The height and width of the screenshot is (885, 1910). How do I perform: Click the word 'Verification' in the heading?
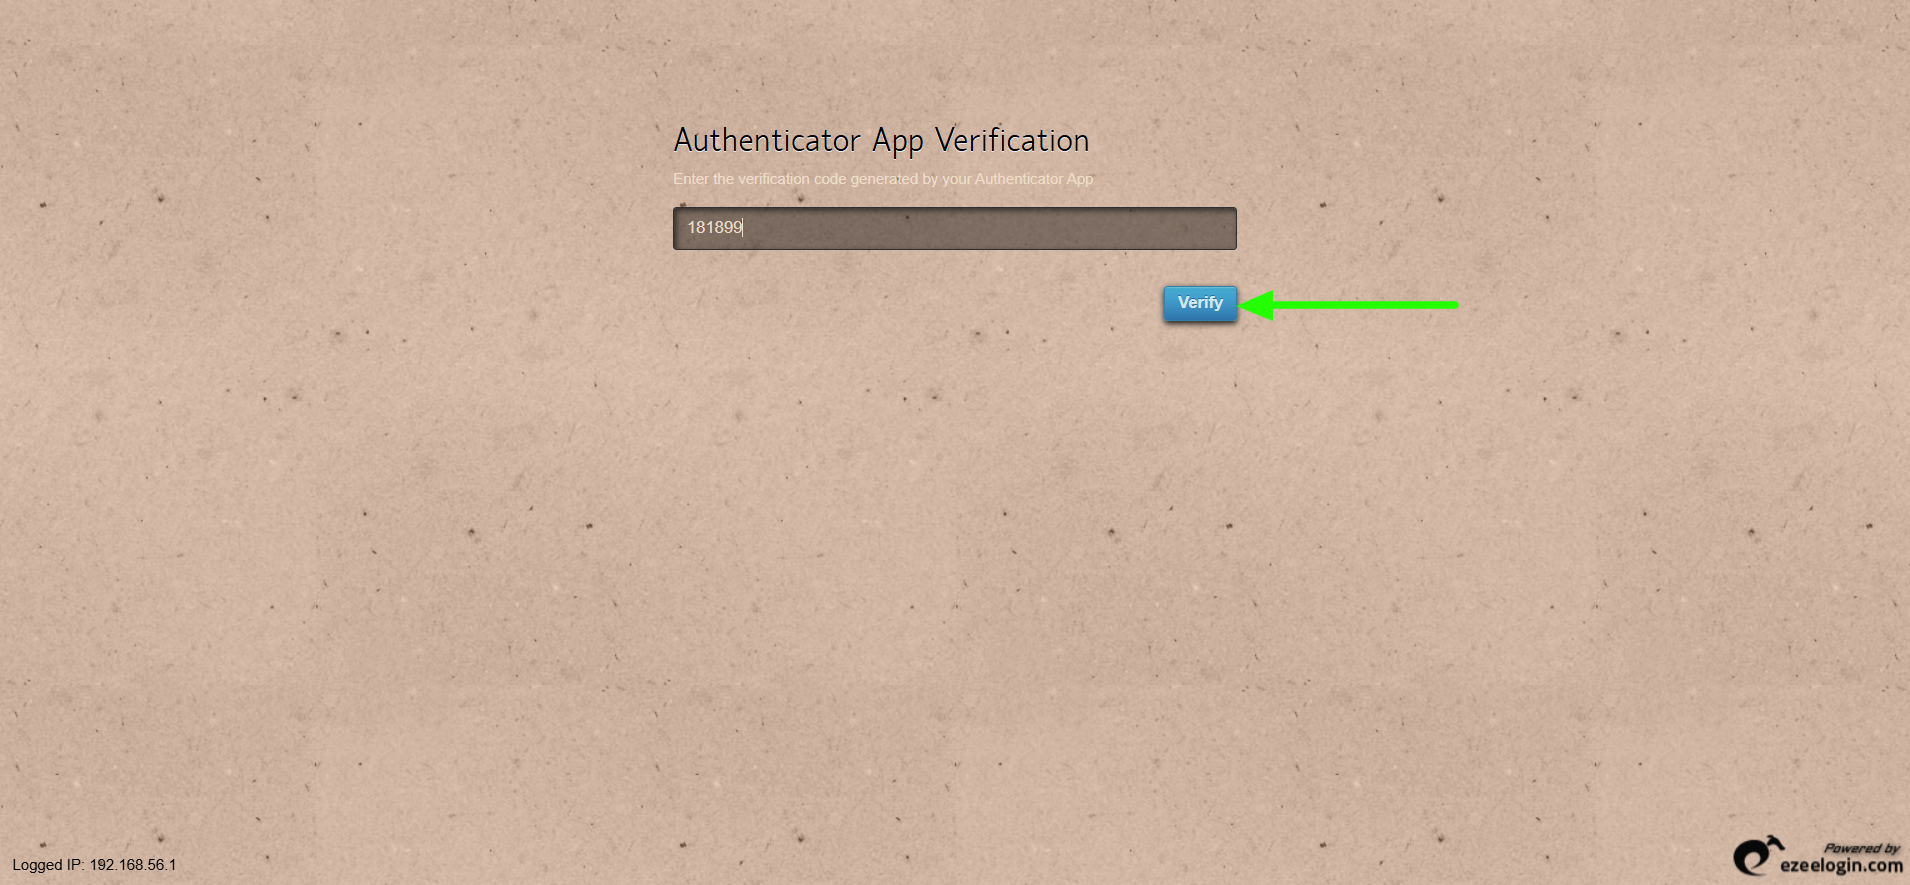[1012, 140]
